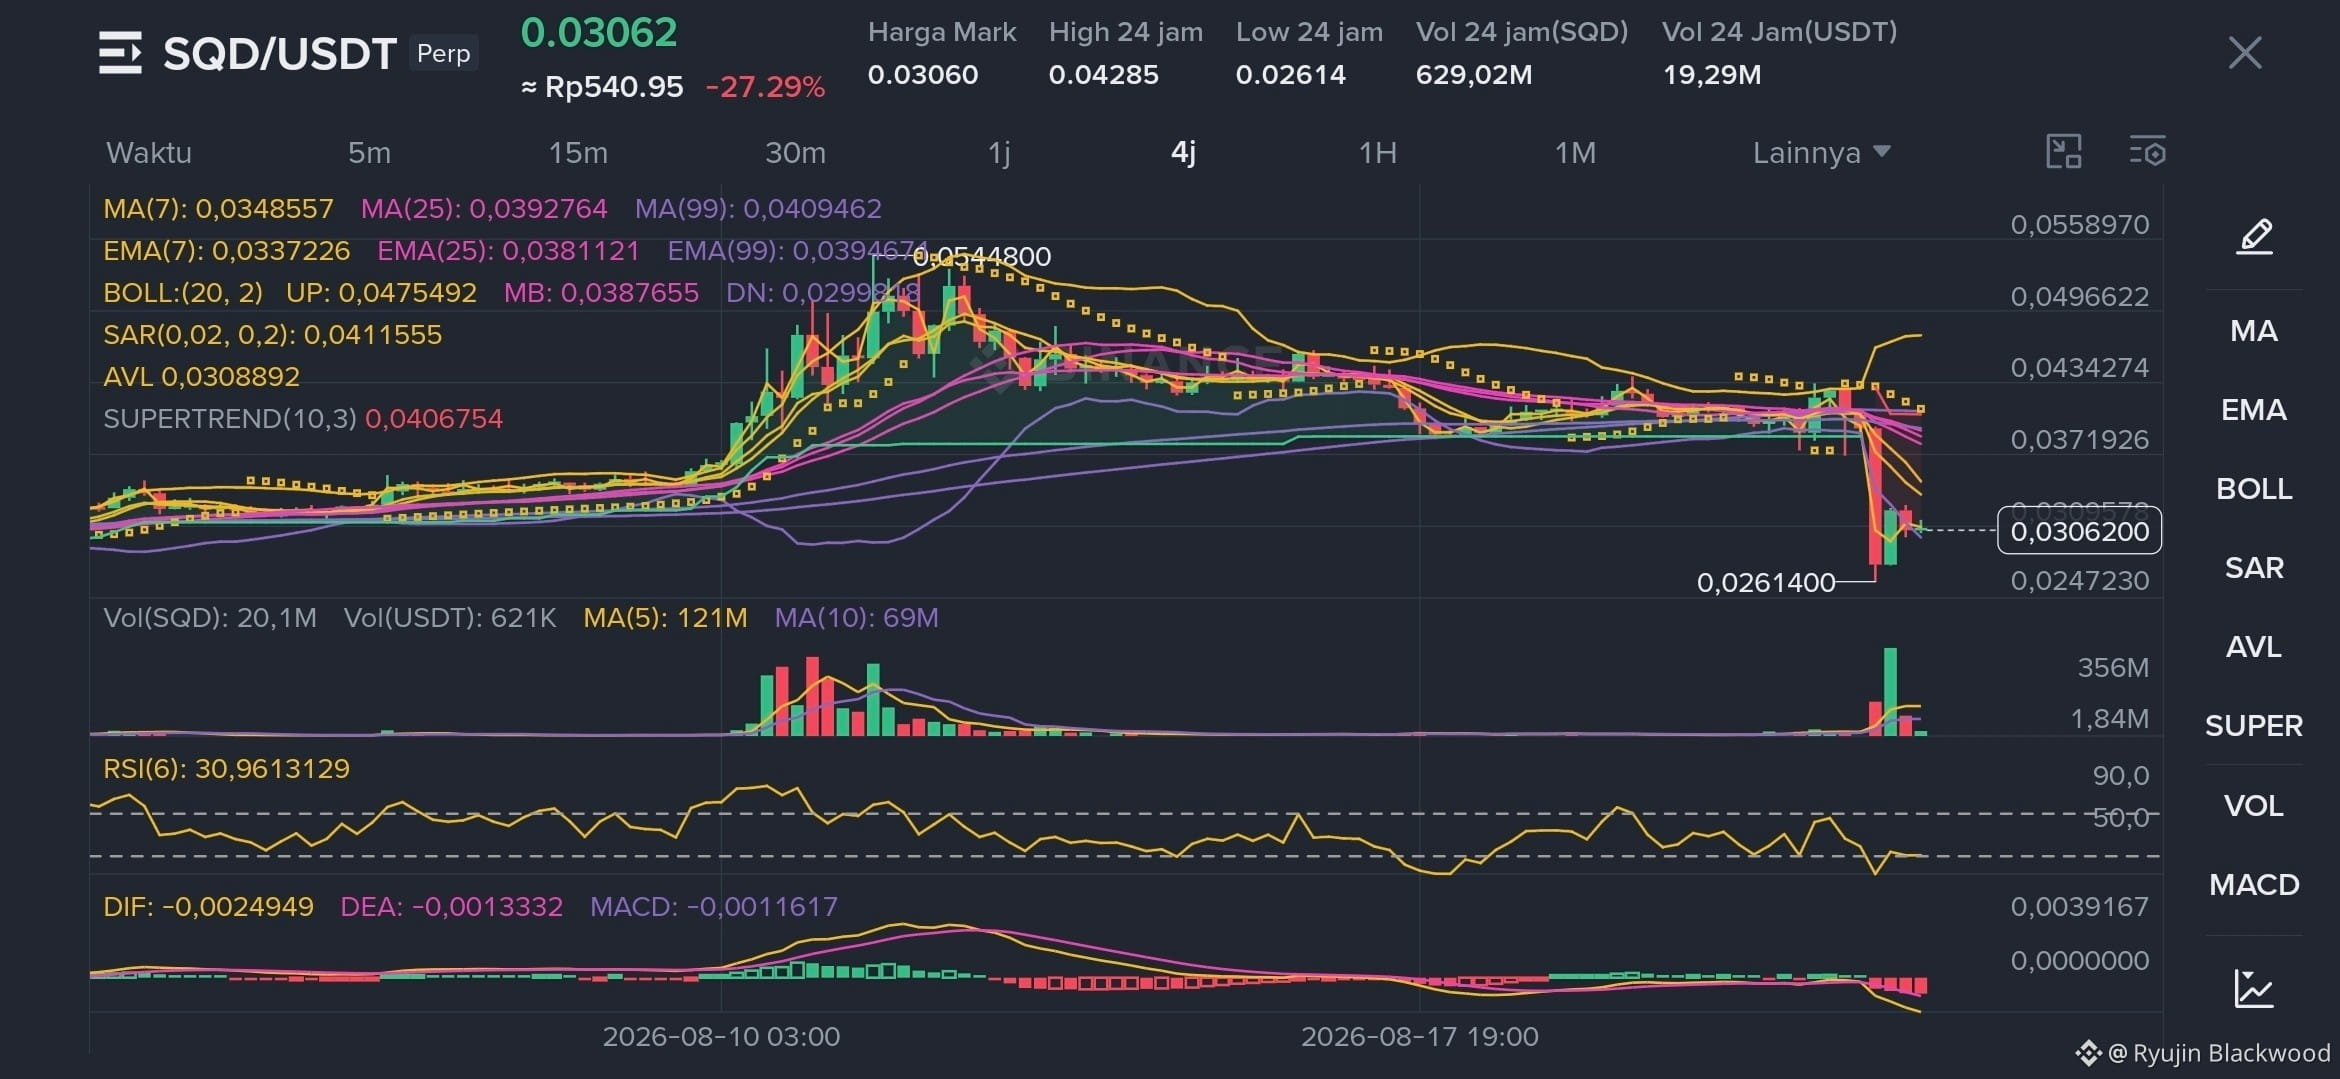
Task: Tap the AVL 0,0308892 legend
Action: [201, 377]
